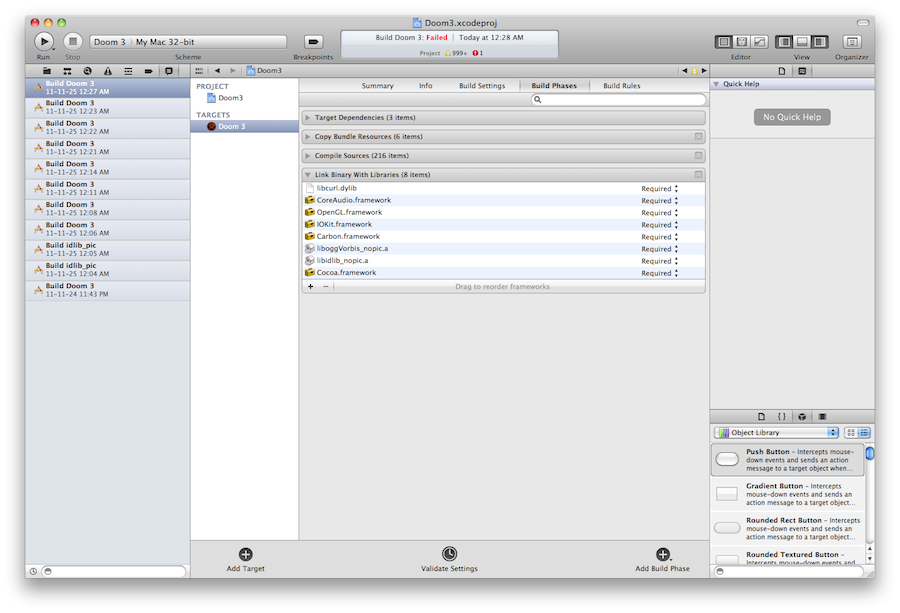This screenshot has width=900, height=613.
Task: Open the Info tab
Action: click(x=425, y=86)
